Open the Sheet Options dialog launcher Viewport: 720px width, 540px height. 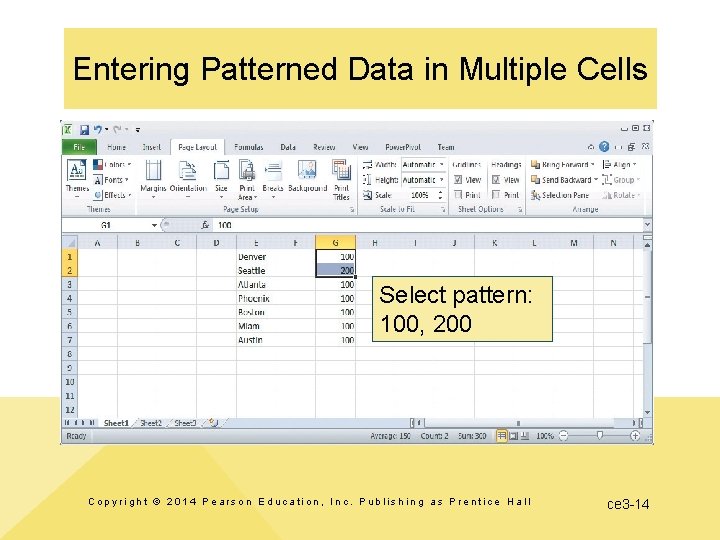[520, 209]
